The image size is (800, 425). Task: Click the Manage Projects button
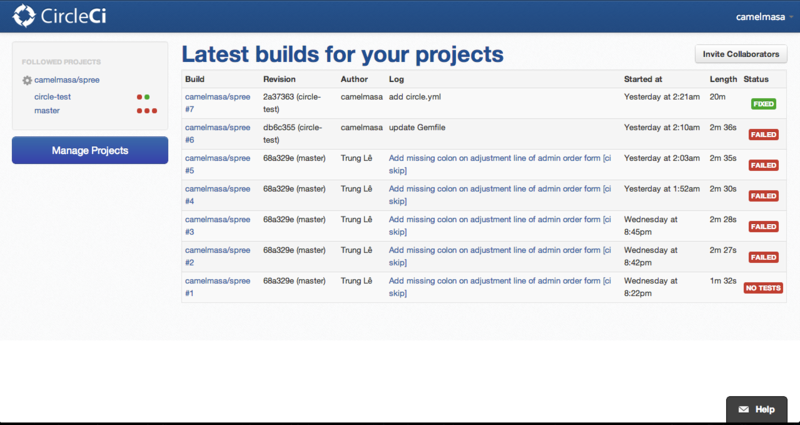(x=90, y=151)
